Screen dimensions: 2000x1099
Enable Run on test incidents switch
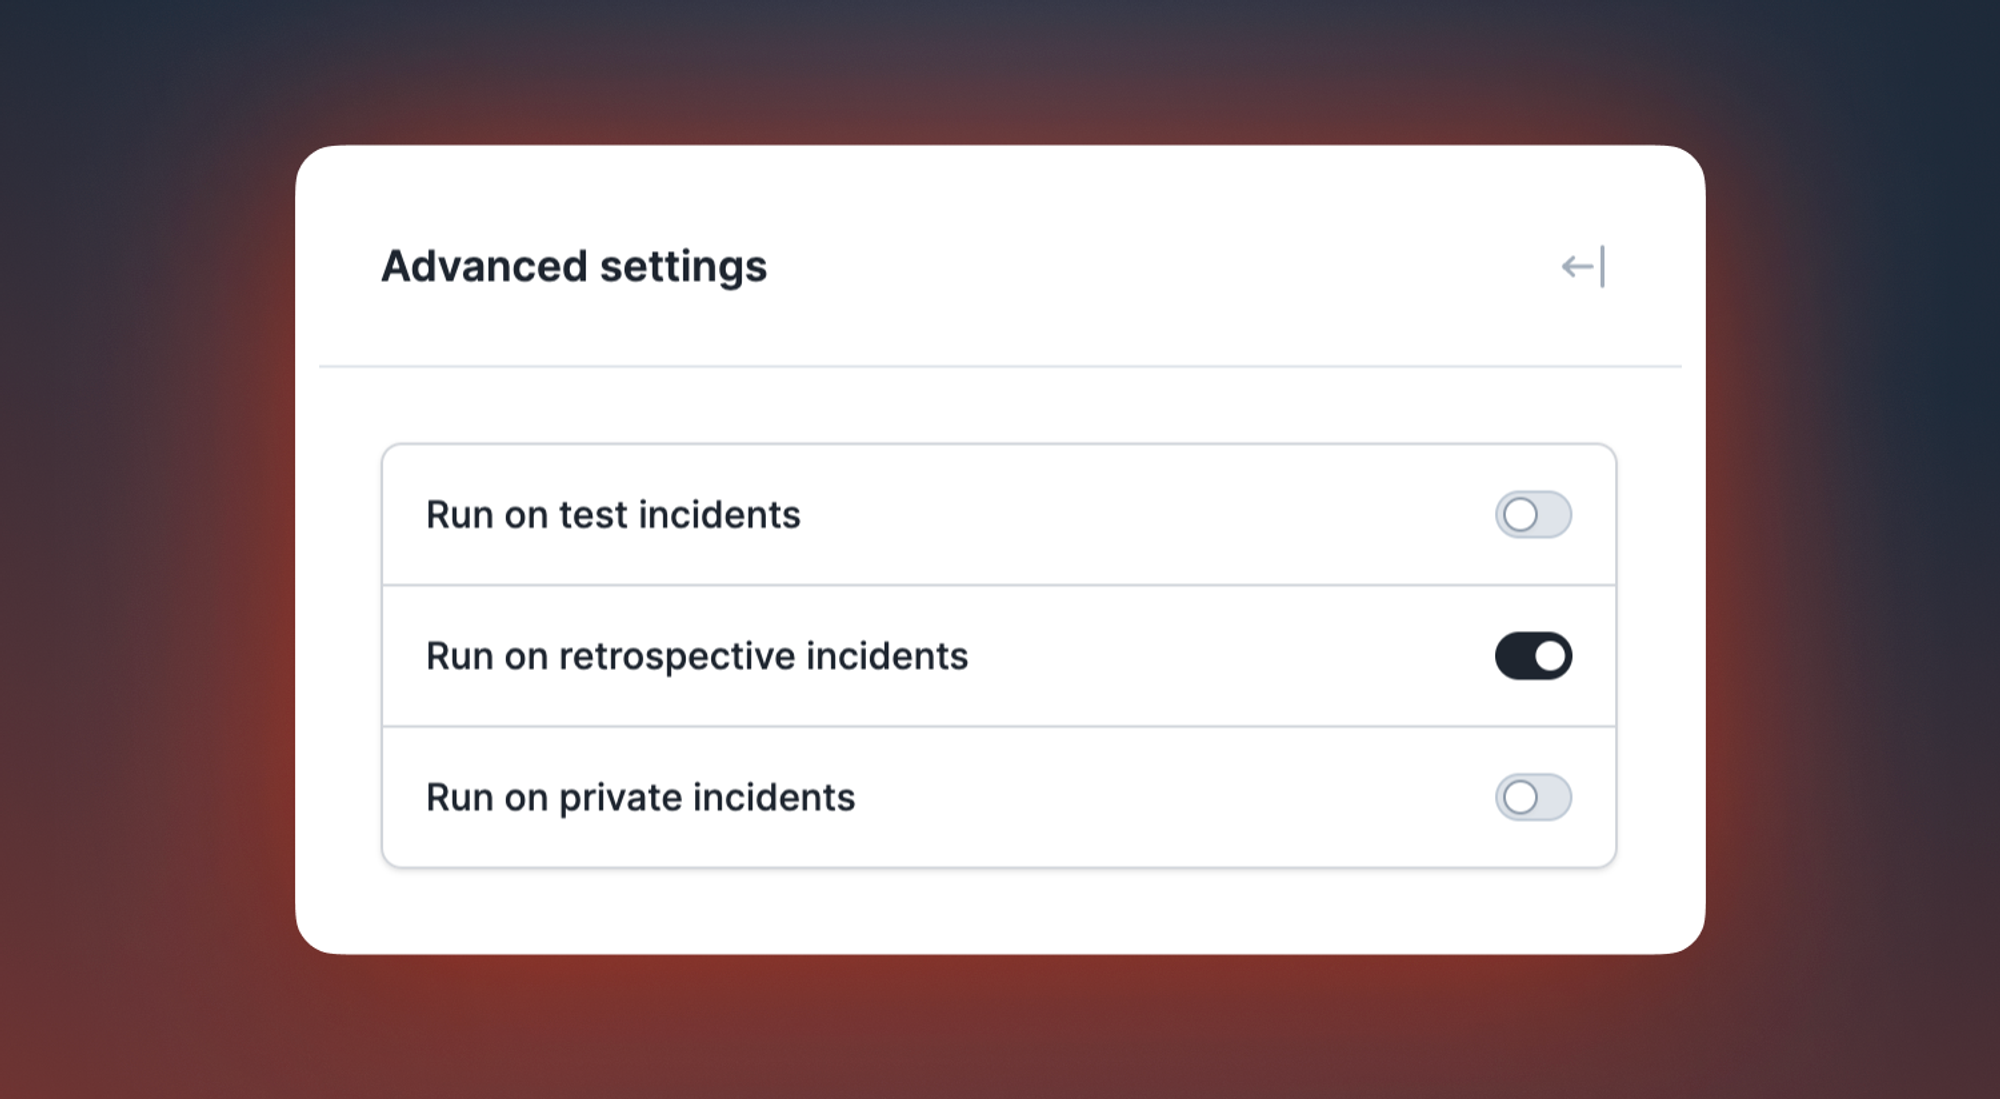coord(1533,515)
